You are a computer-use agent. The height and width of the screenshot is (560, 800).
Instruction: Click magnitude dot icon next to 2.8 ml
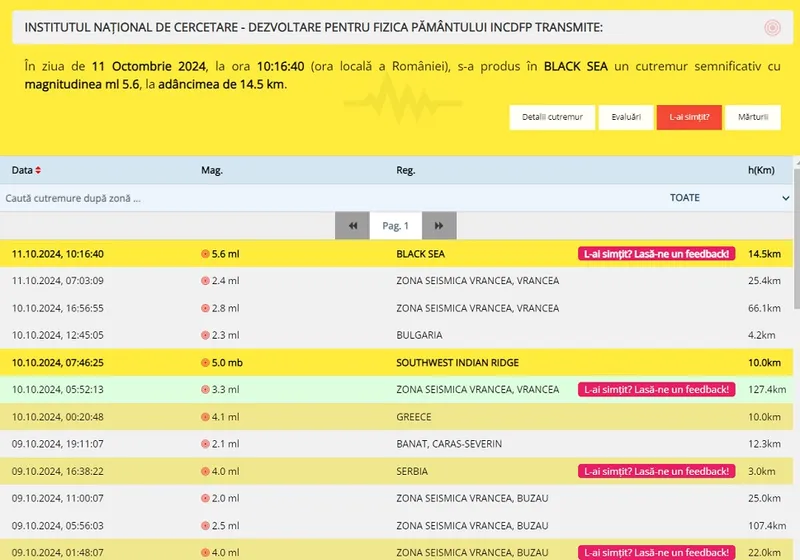pyautogui.click(x=205, y=308)
